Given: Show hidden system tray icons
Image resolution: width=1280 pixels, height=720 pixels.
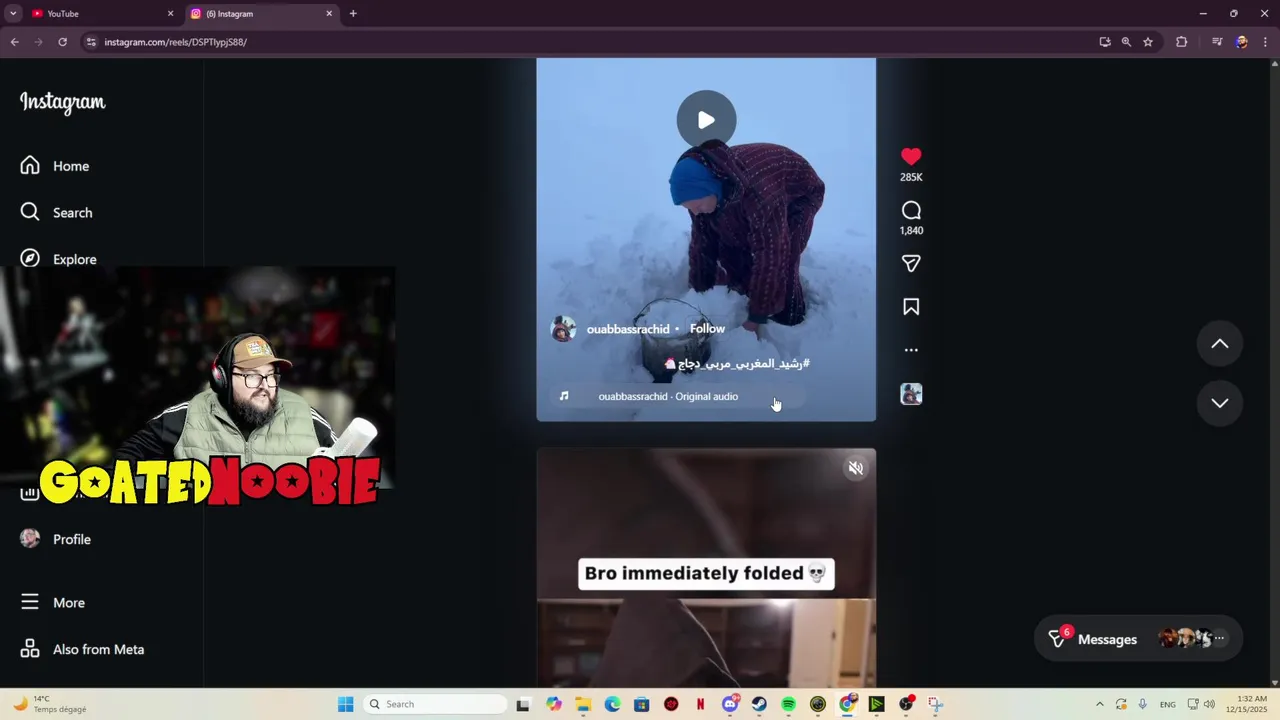Looking at the screenshot, I should [x=1100, y=704].
